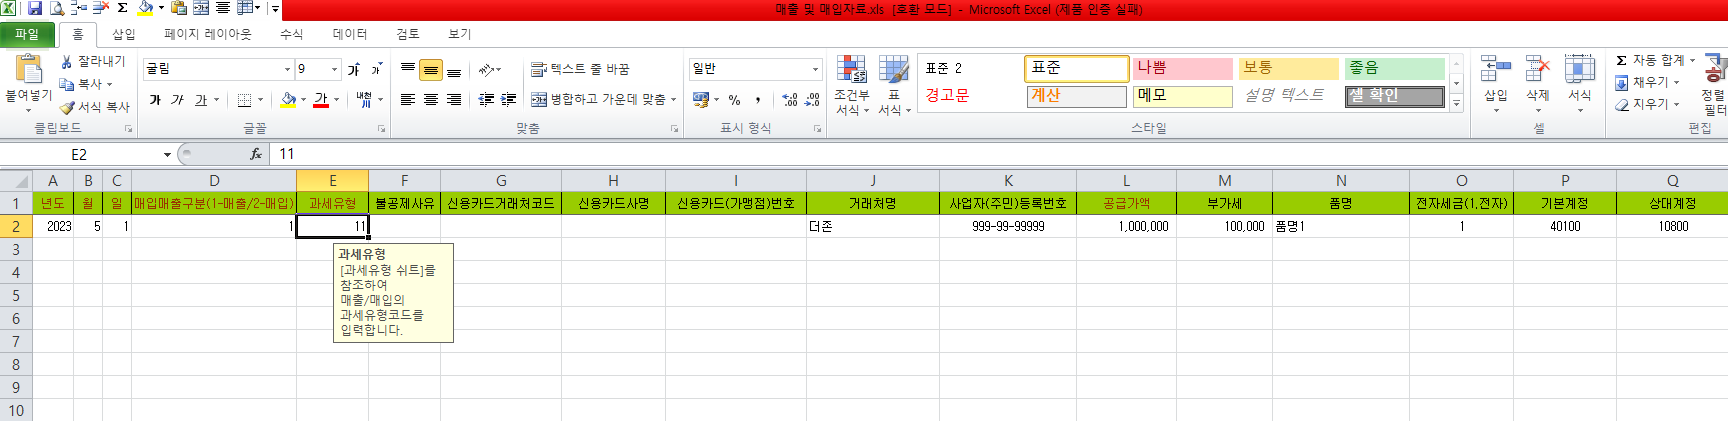Click the paste icon in quick access toolbar
This screenshot has width=1728, height=421.
point(179,8)
